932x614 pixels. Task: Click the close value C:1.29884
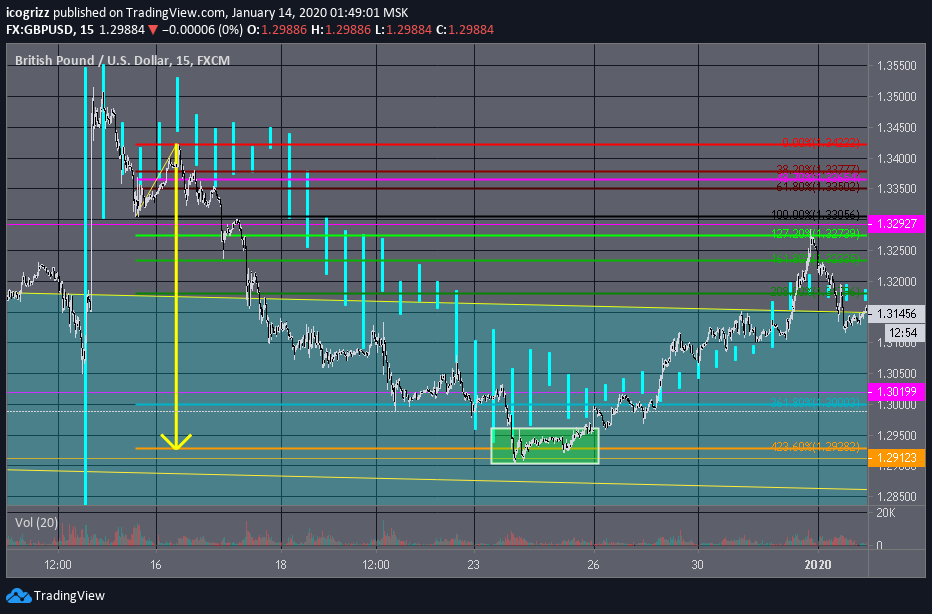(465, 30)
